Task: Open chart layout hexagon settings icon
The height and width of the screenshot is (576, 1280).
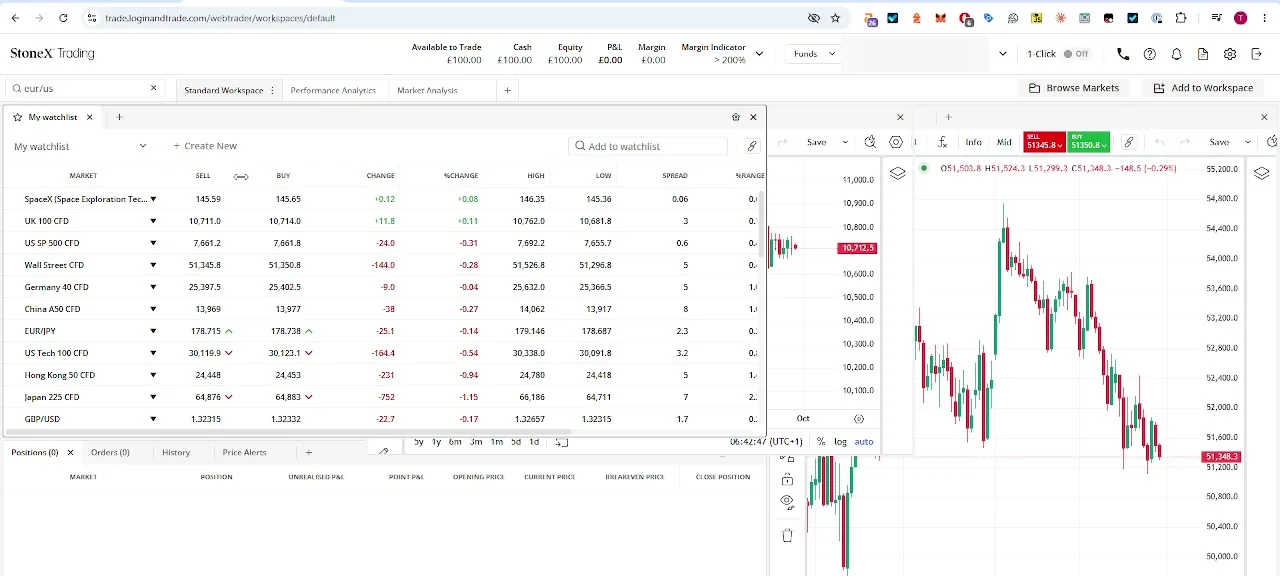Action: coord(896,142)
